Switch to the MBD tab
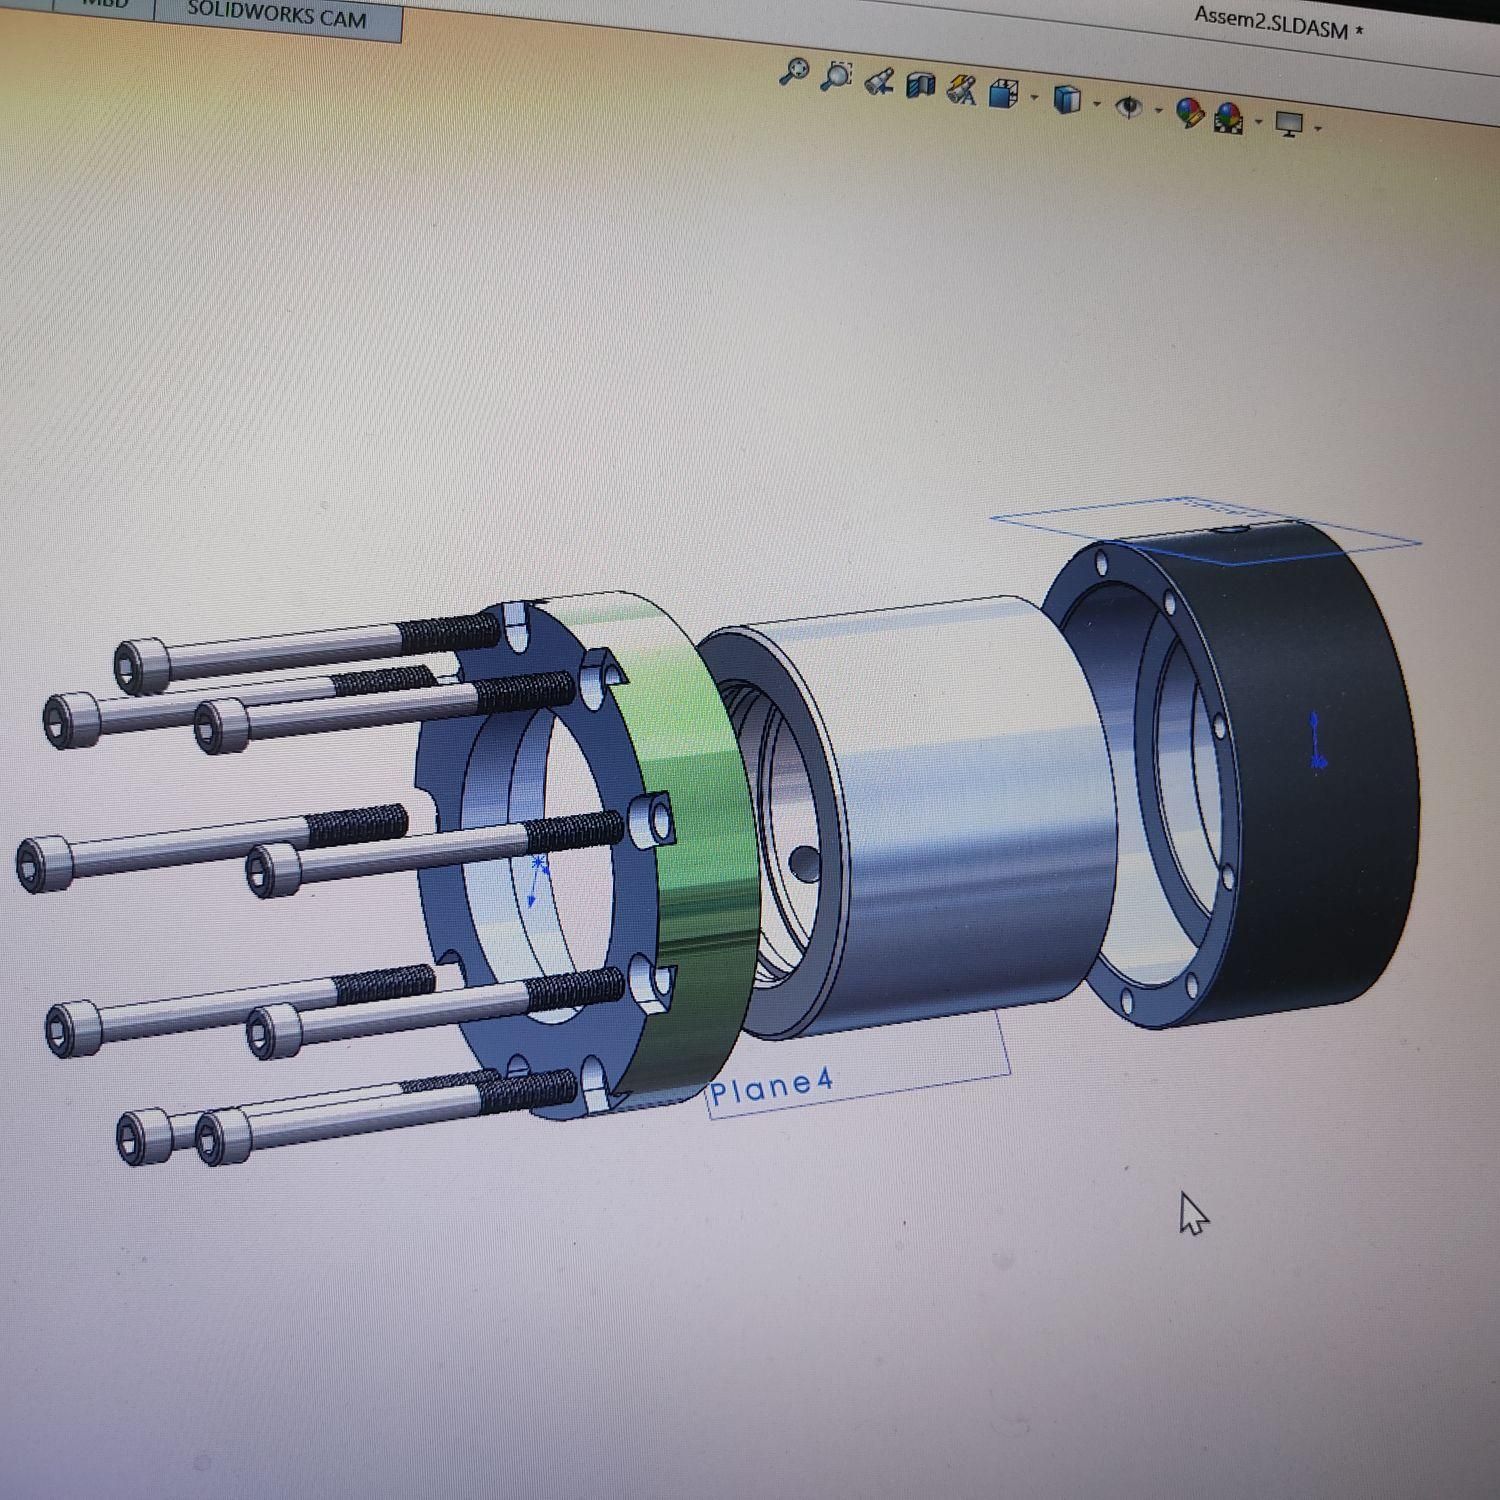 point(105,5)
